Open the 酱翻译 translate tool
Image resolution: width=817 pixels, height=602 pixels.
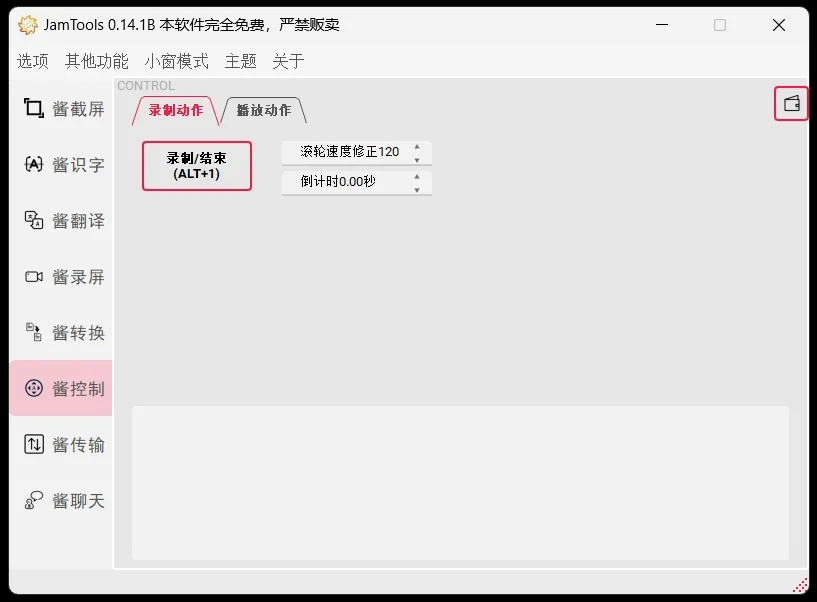pos(61,220)
